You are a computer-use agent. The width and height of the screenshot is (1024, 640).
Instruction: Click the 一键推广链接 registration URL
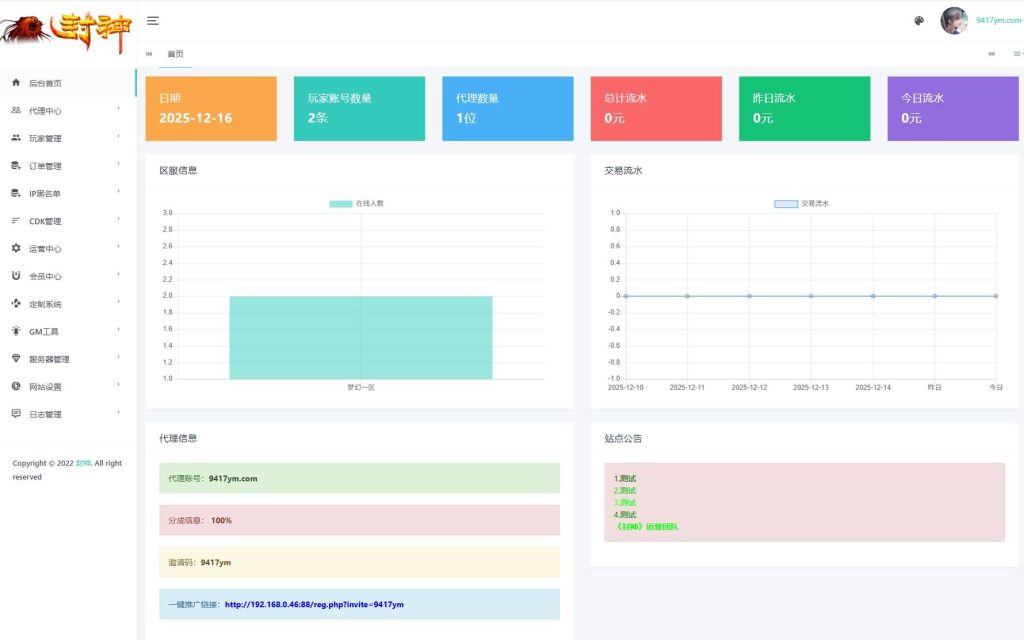tap(314, 604)
